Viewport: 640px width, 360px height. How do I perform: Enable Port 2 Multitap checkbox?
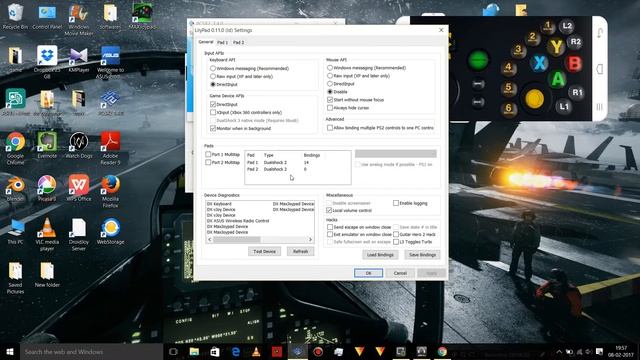(x=208, y=162)
